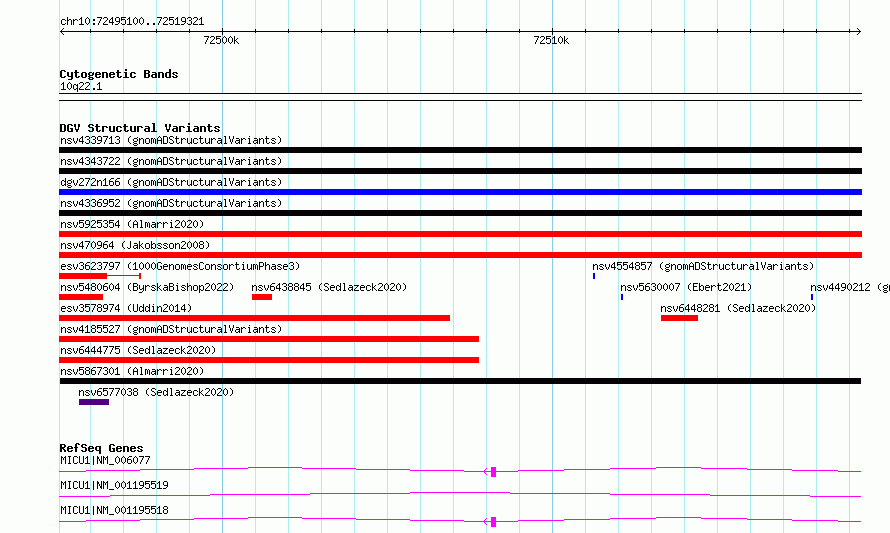This screenshot has height=533, width=890.
Task: Click the black nsv4343722 variant bar
Action: pyautogui.click(x=460, y=171)
